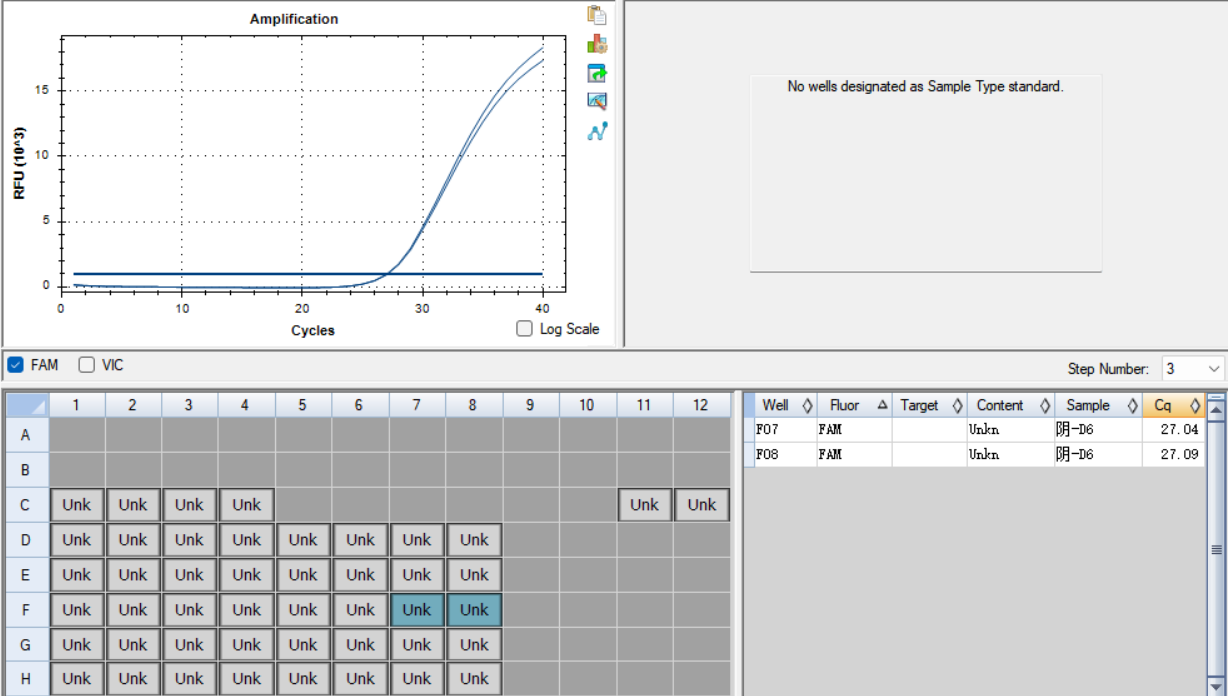Sort by the Fluor column header
Viewport: 1228px width, 696px height.
click(853, 405)
